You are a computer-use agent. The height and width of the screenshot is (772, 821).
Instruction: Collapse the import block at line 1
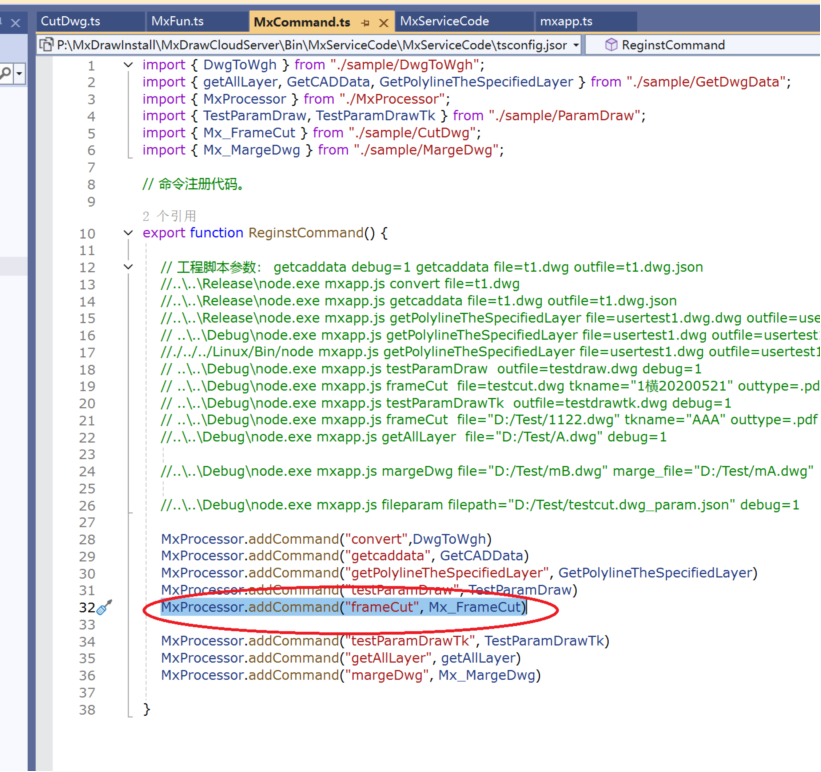128,65
